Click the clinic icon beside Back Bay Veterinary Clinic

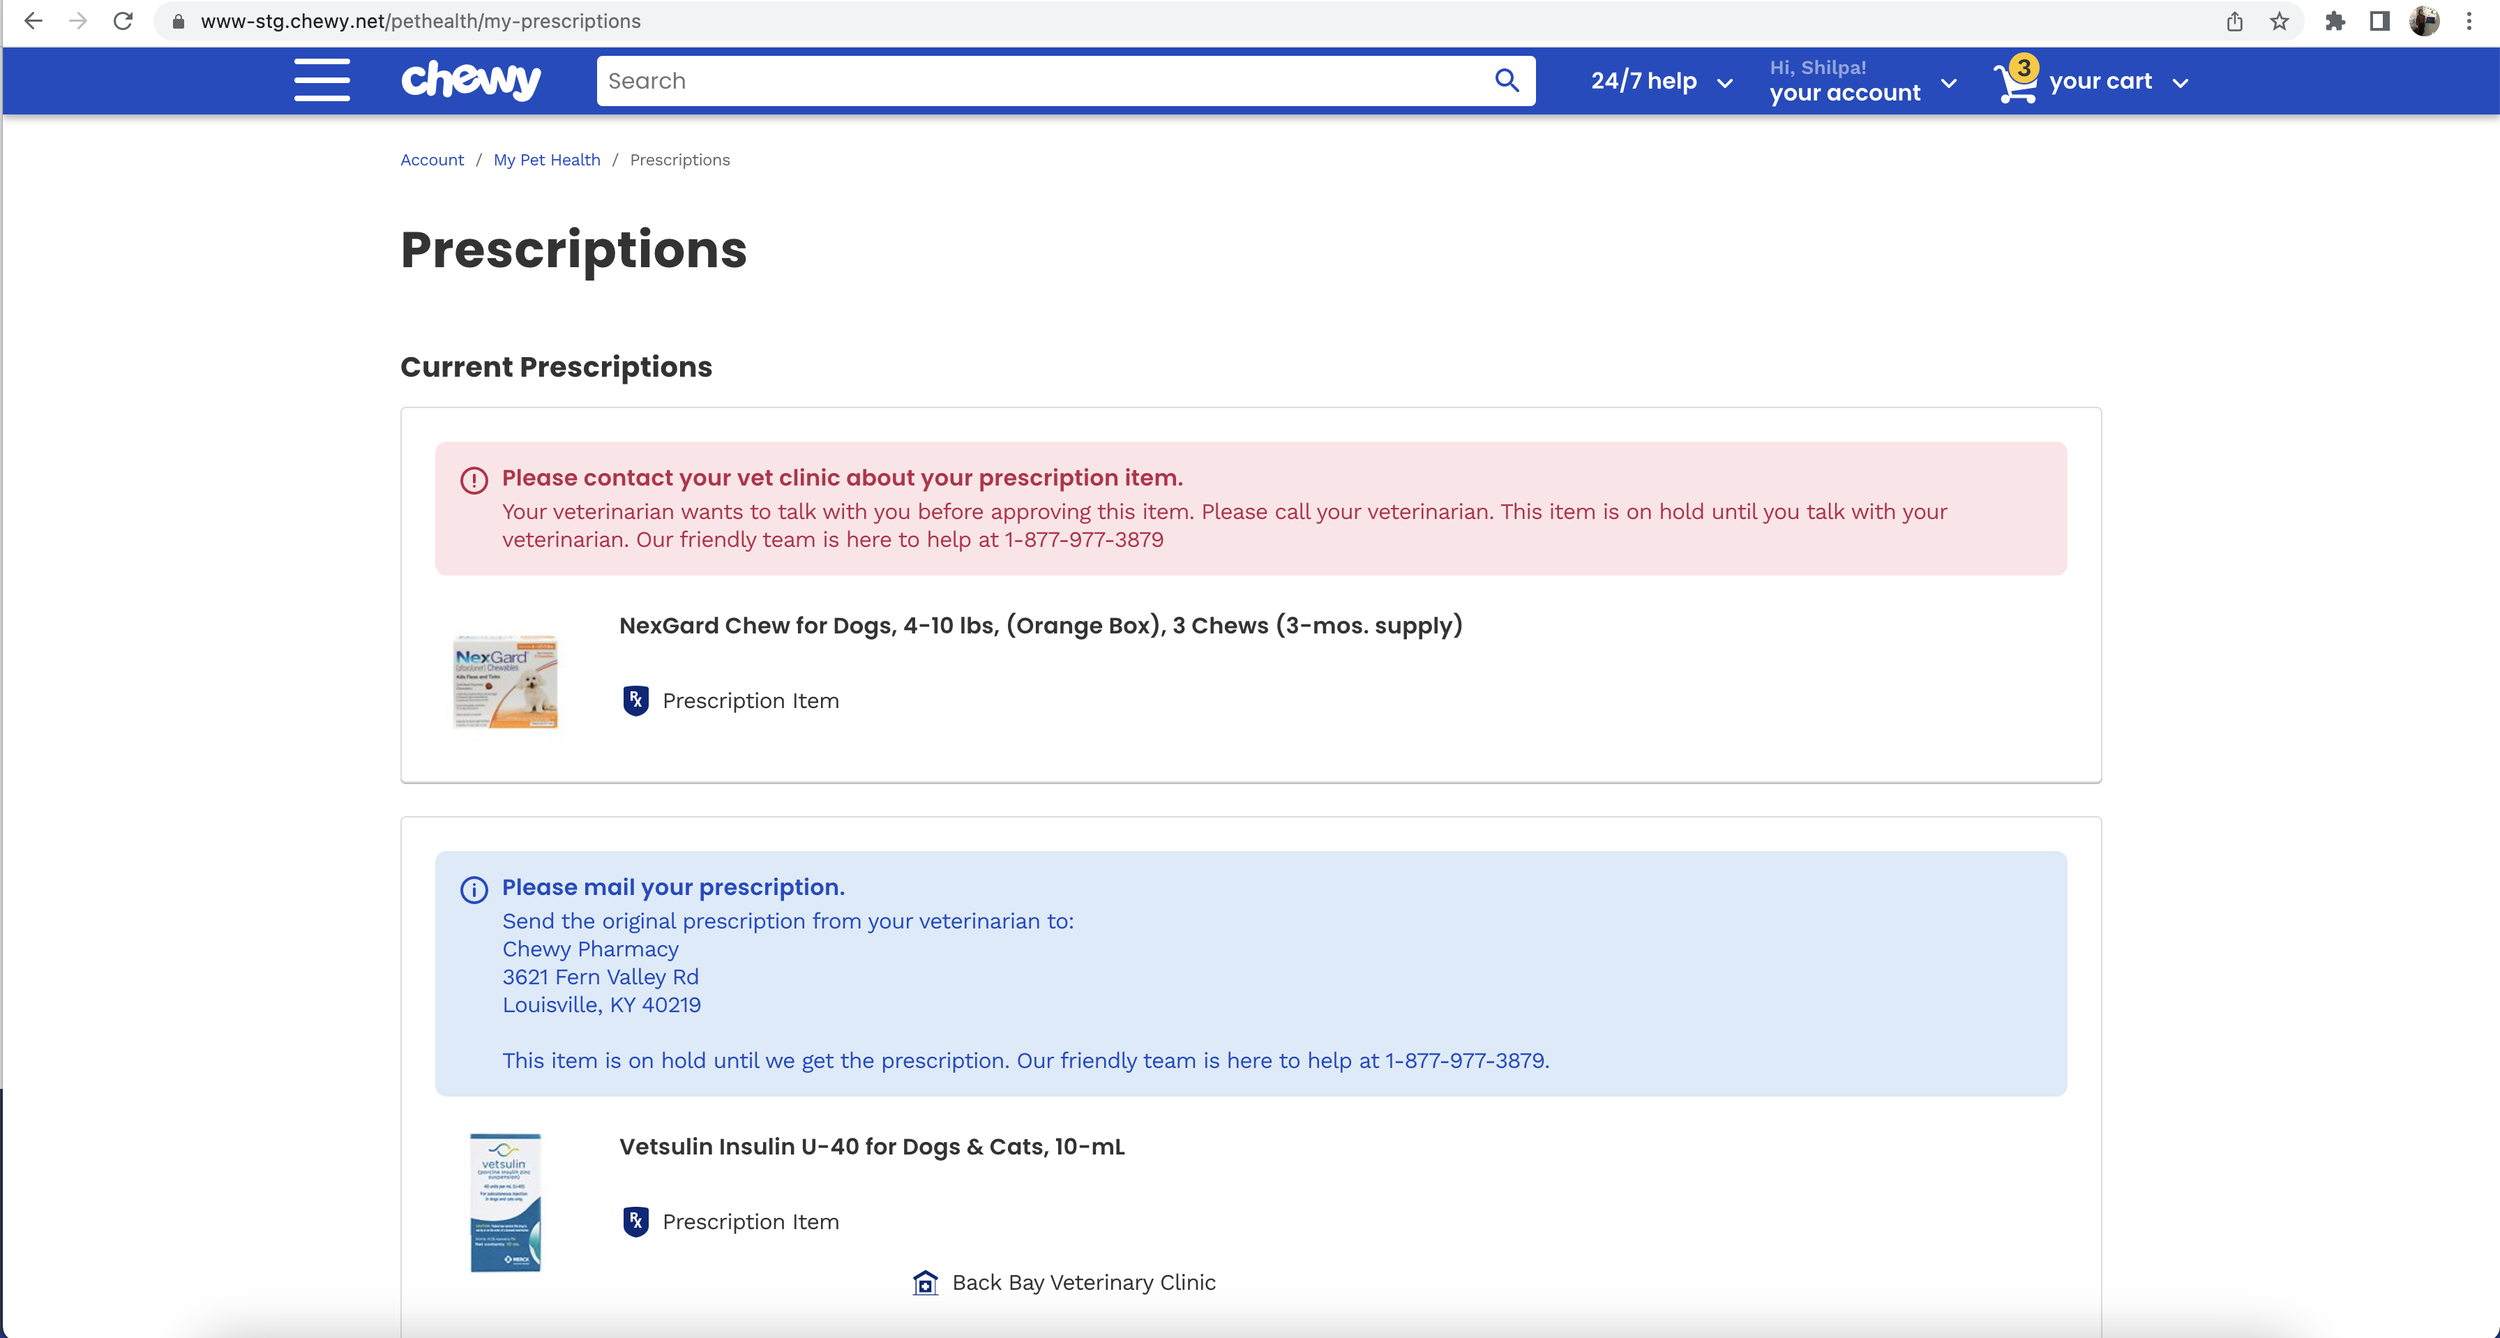coord(926,1282)
